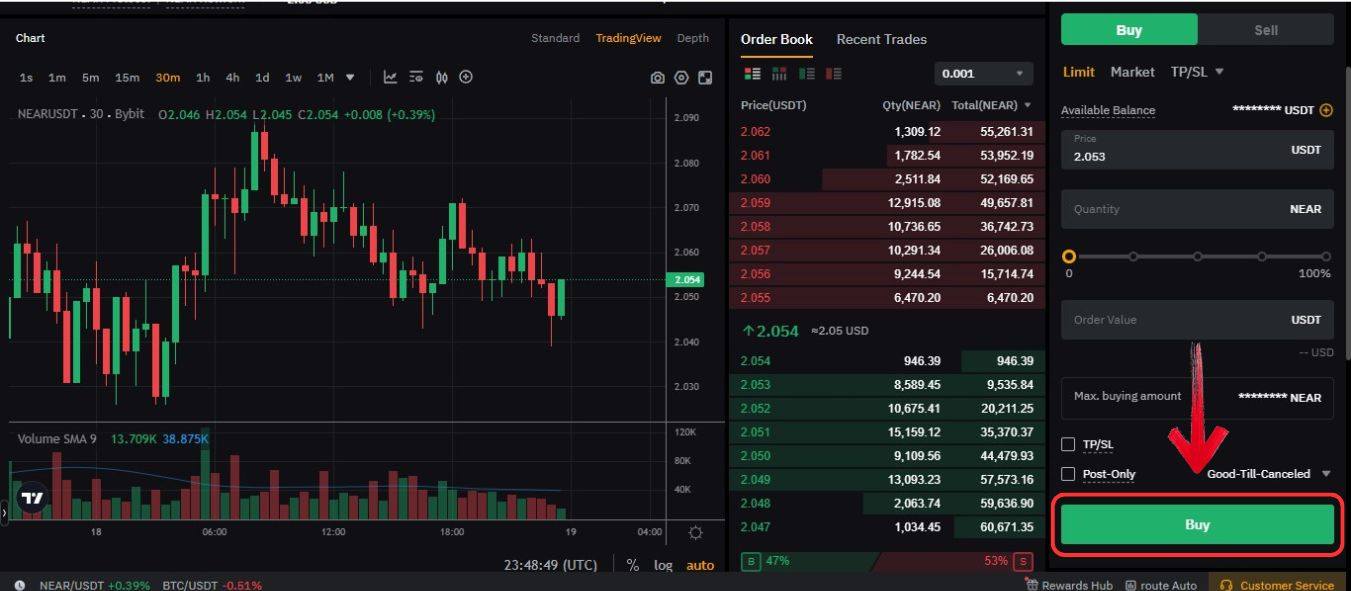Screen dimensions: 1351x591
Task: Switch order book to vertical depth bars view
Action: 780,74
